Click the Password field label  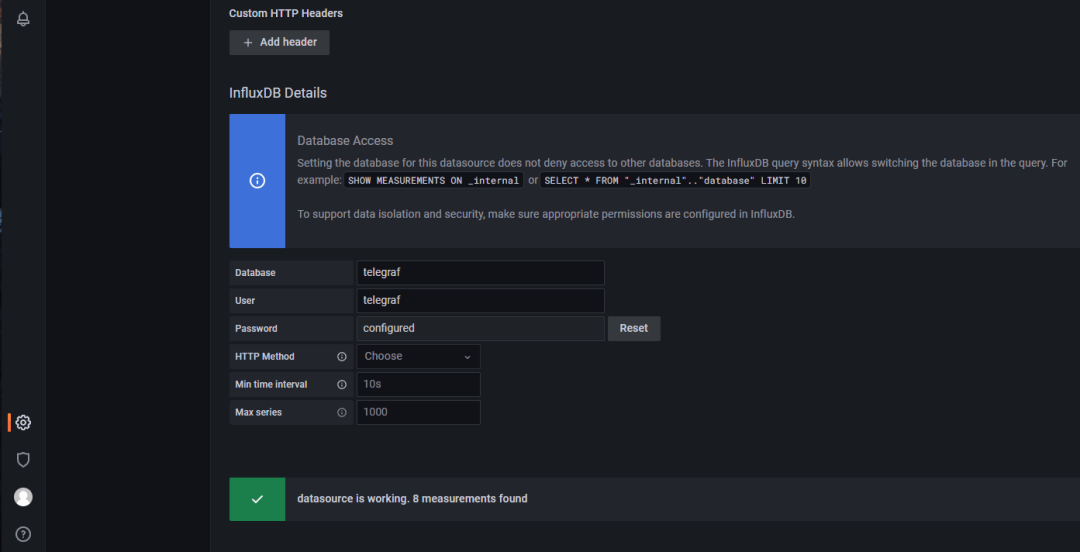point(256,329)
